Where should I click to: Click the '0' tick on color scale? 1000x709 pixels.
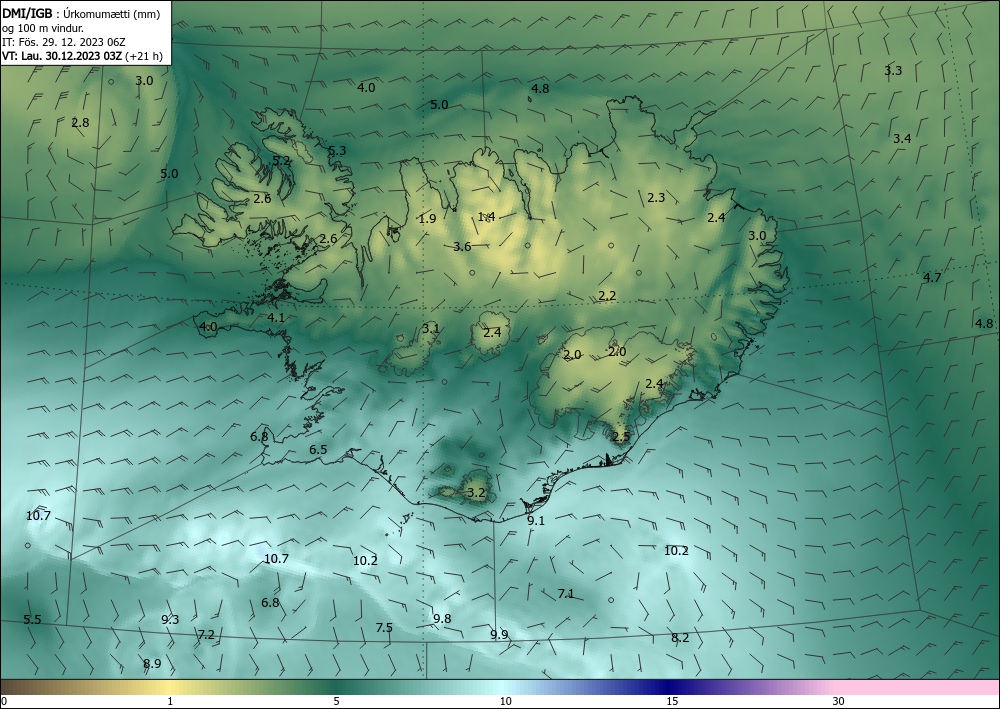[x=4, y=702]
